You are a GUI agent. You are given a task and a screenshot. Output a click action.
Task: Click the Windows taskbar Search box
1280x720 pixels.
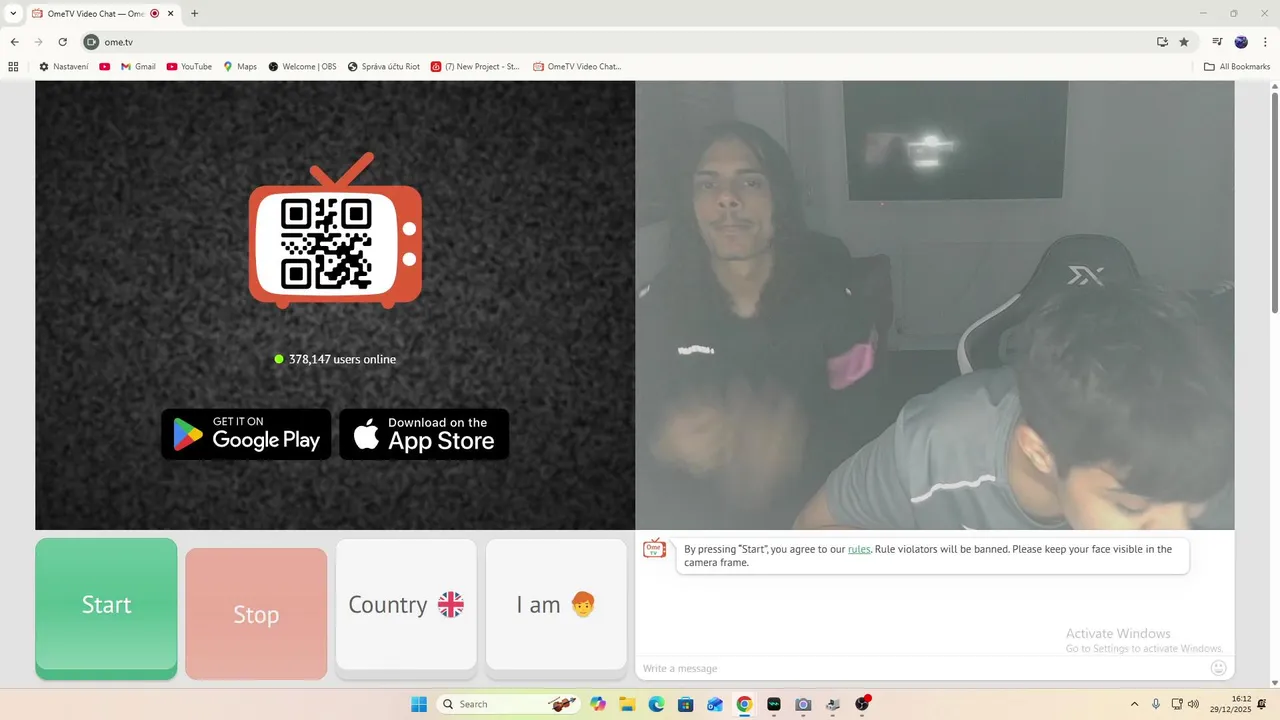[510, 704]
